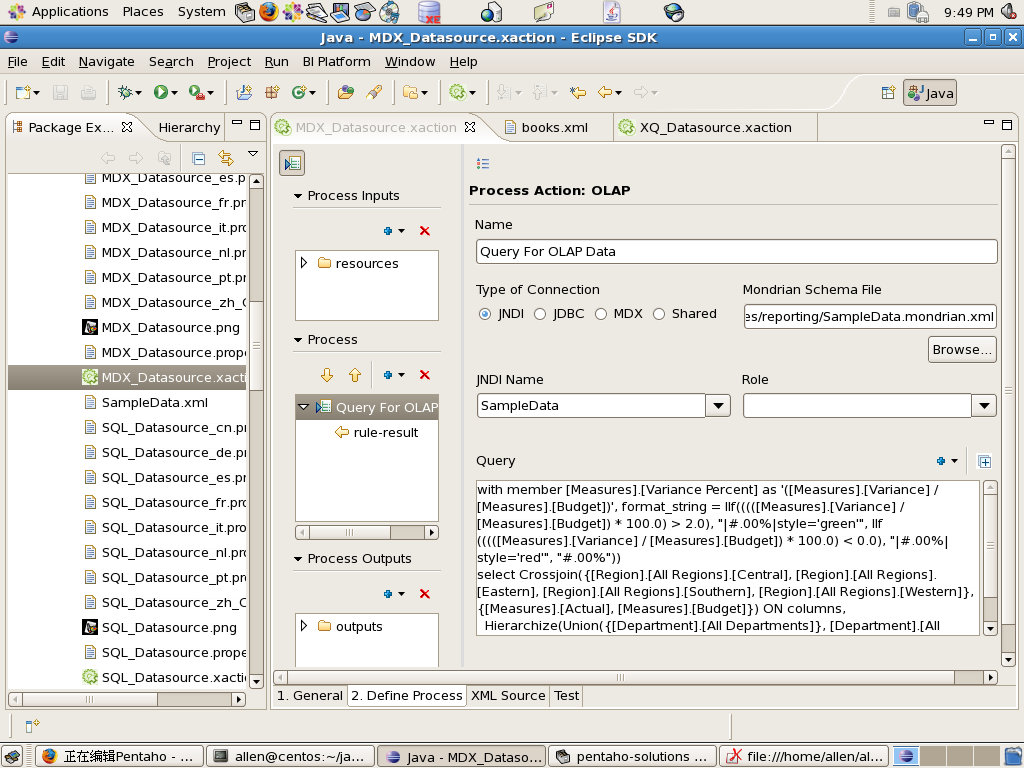Viewport: 1024px width, 768px height.
Task: Select the MDX connection type
Action: click(x=601, y=314)
